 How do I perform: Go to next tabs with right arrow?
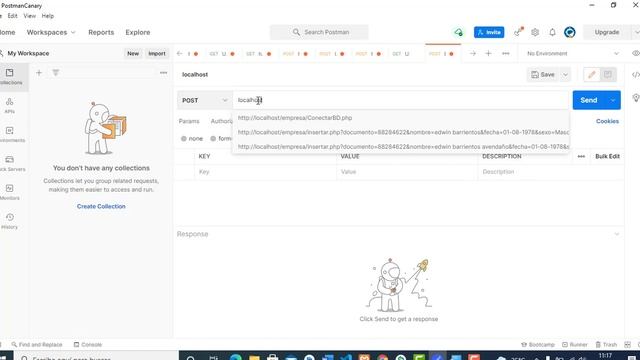click(473, 53)
